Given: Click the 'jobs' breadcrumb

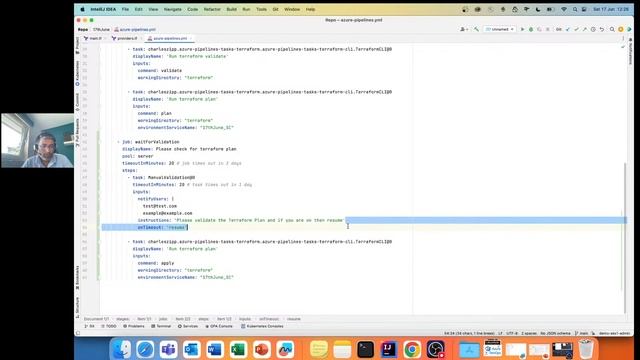Looking at the screenshot, I should [x=163, y=319].
